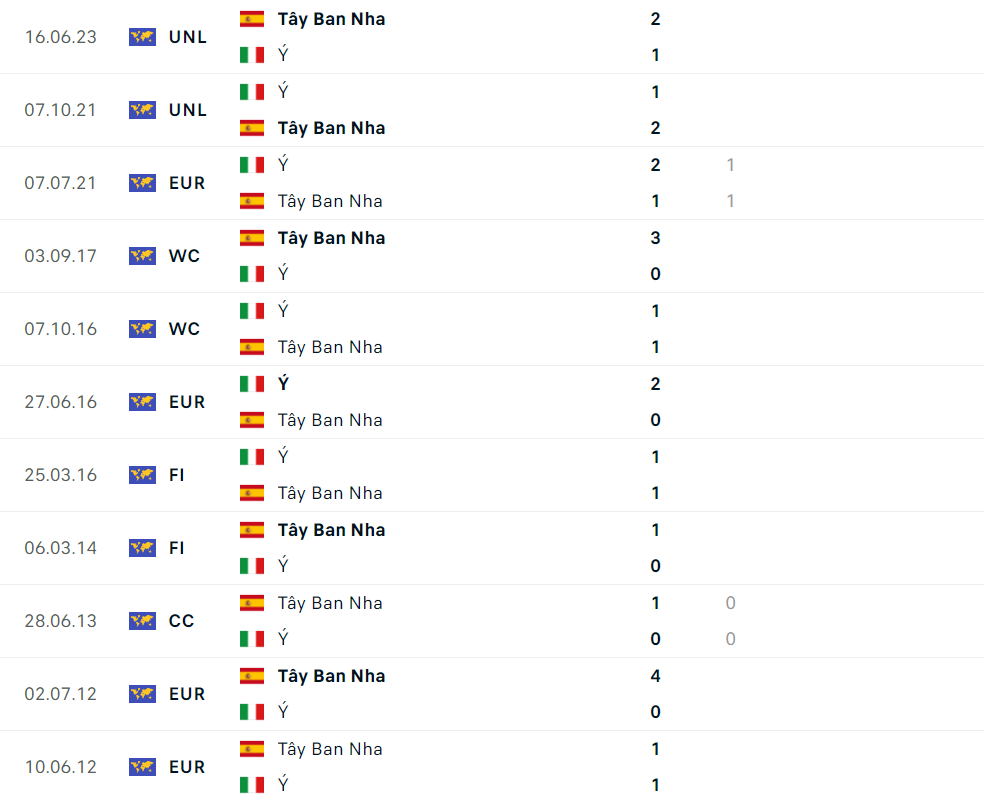
Task: Select the UNL label dated 07.10.21
Action: pos(188,110)
